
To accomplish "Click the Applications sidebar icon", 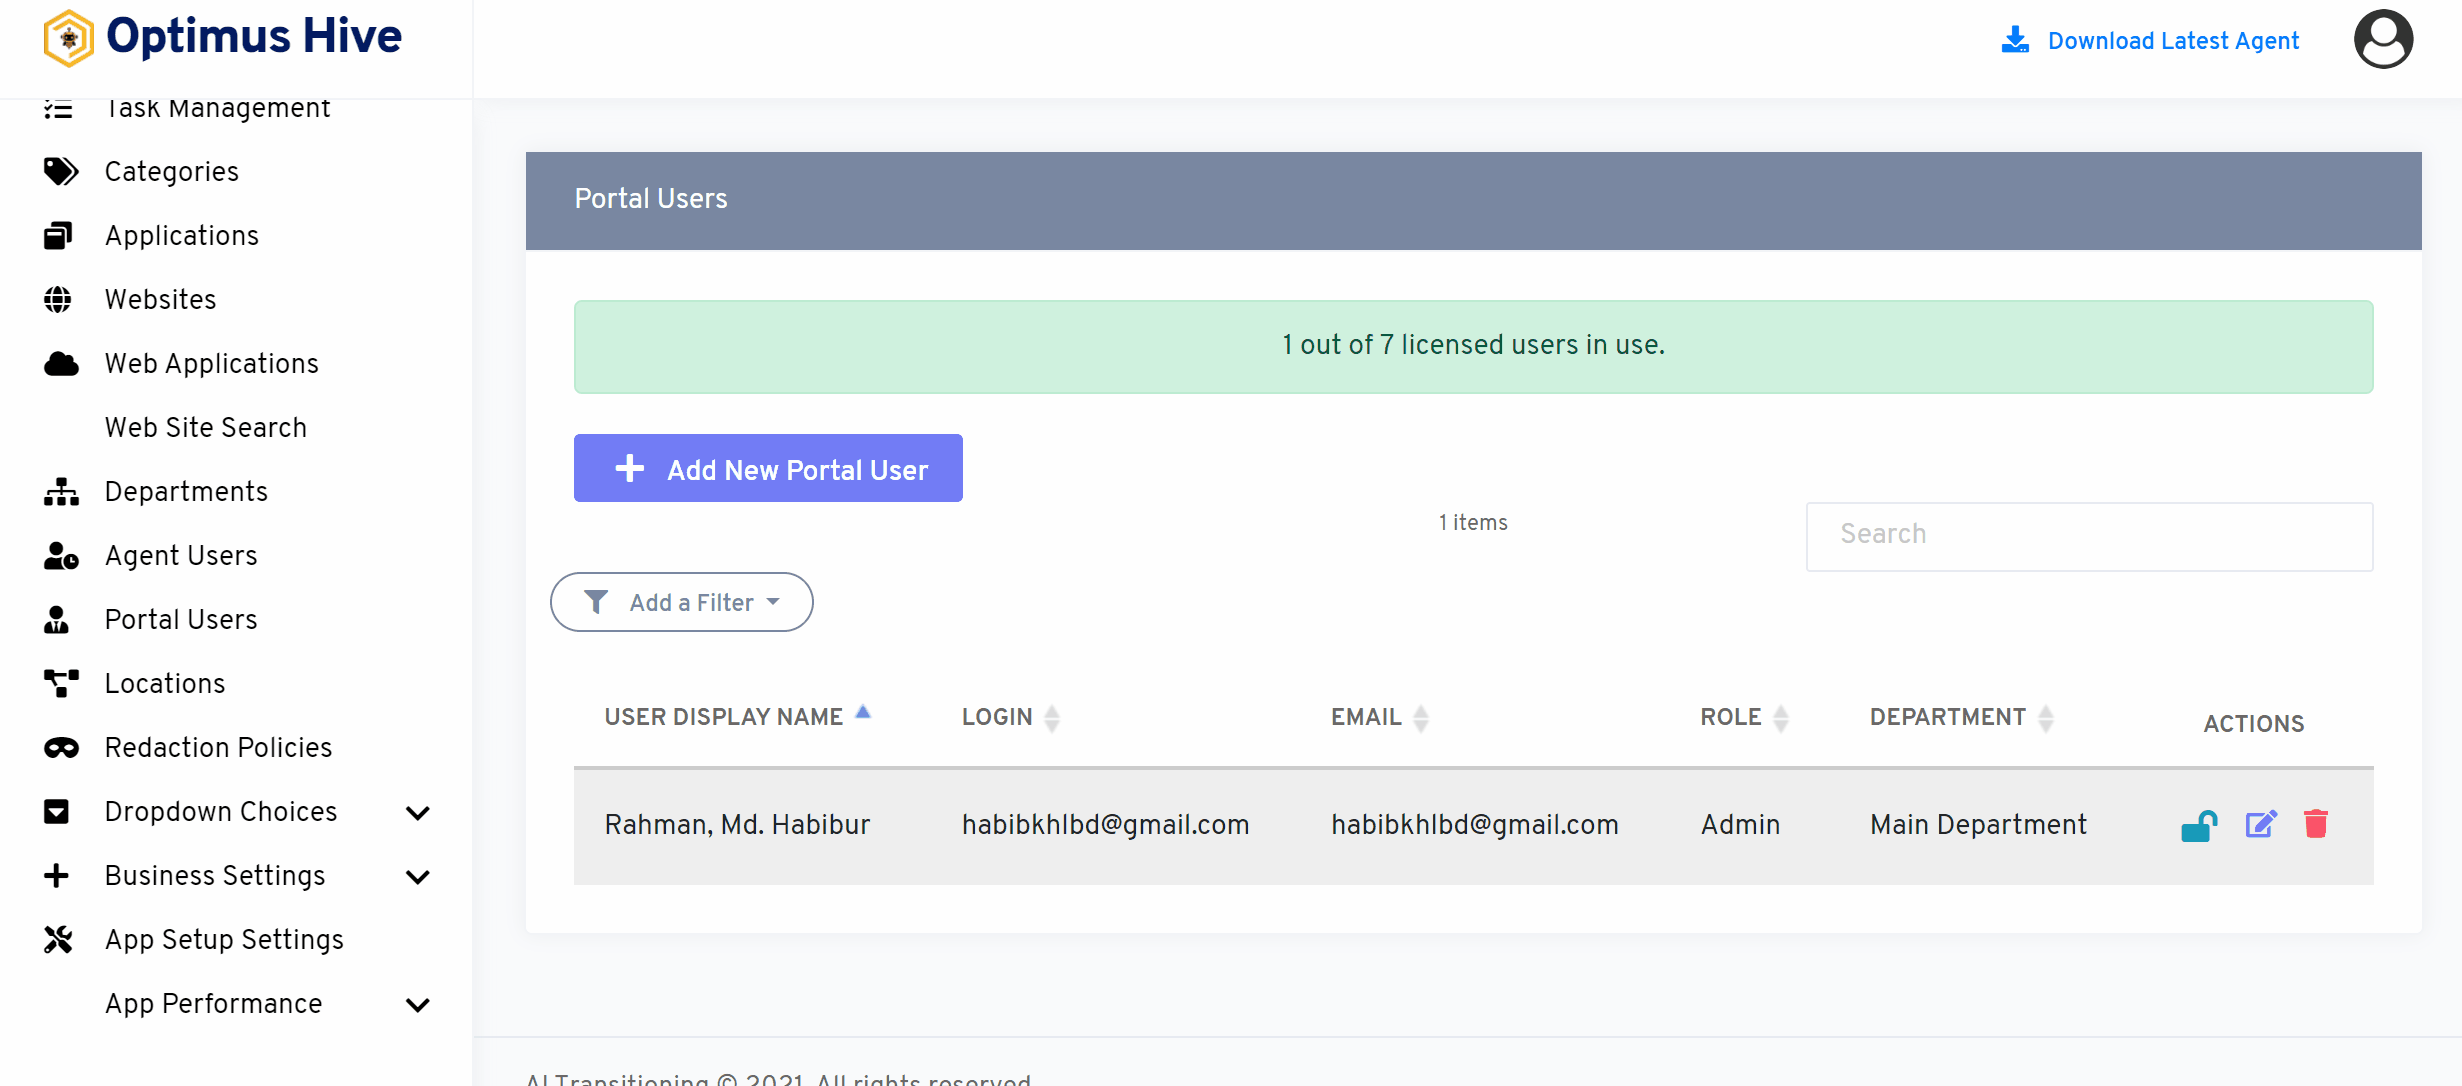I will [60, 235].
